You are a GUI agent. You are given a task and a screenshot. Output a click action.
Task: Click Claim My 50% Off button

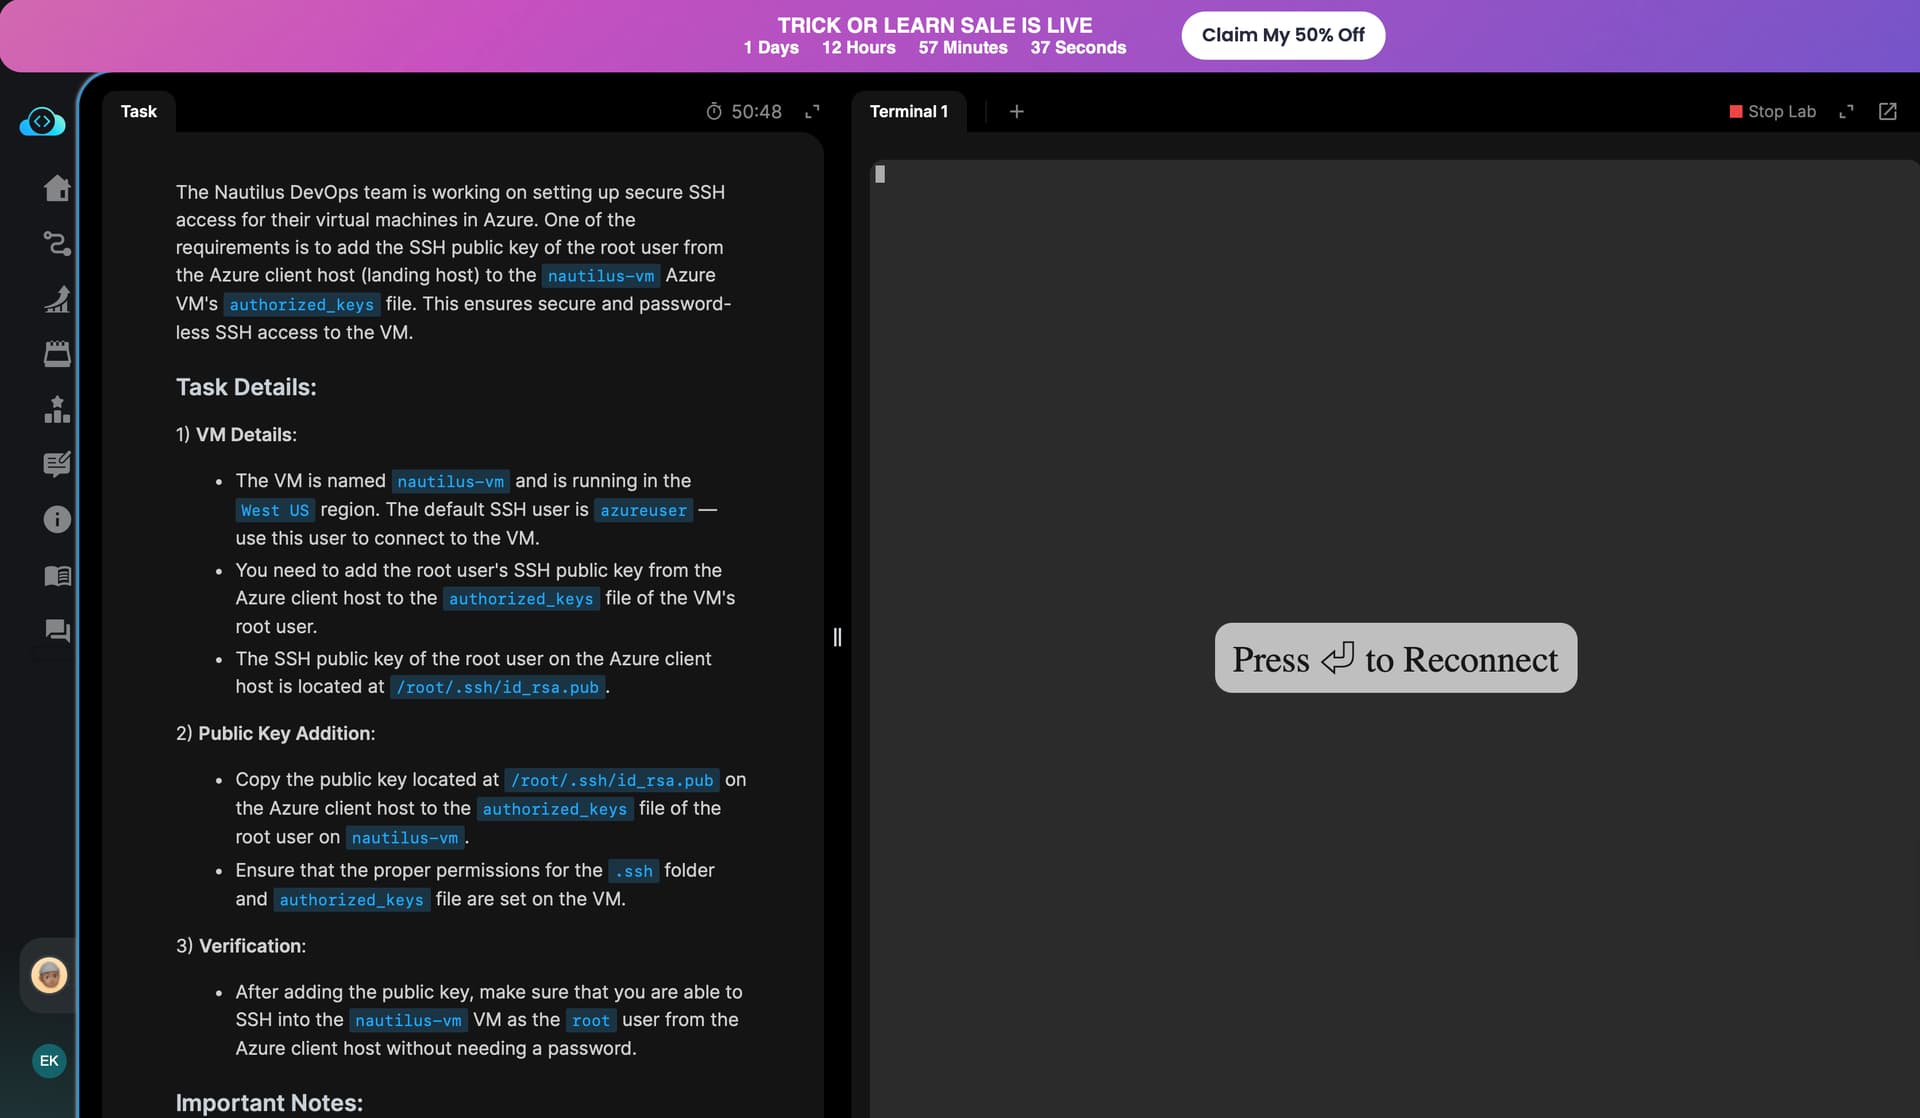click(x=1282, y=35)
